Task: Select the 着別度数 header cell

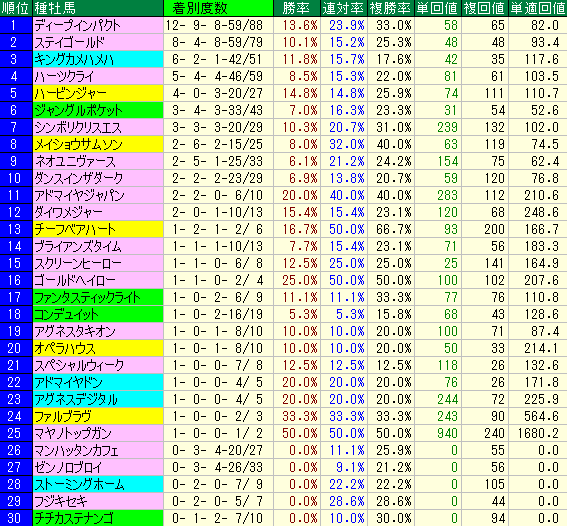Action: [x=218, y=8]
